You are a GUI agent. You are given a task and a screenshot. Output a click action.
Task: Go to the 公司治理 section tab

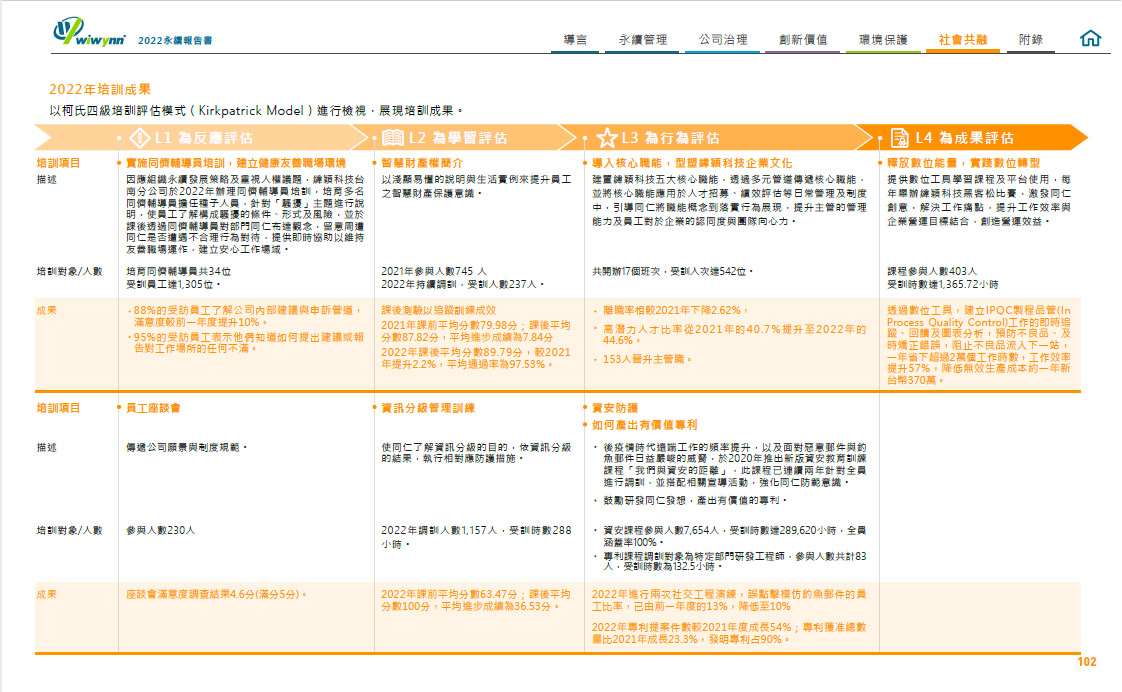click(722, 40)
